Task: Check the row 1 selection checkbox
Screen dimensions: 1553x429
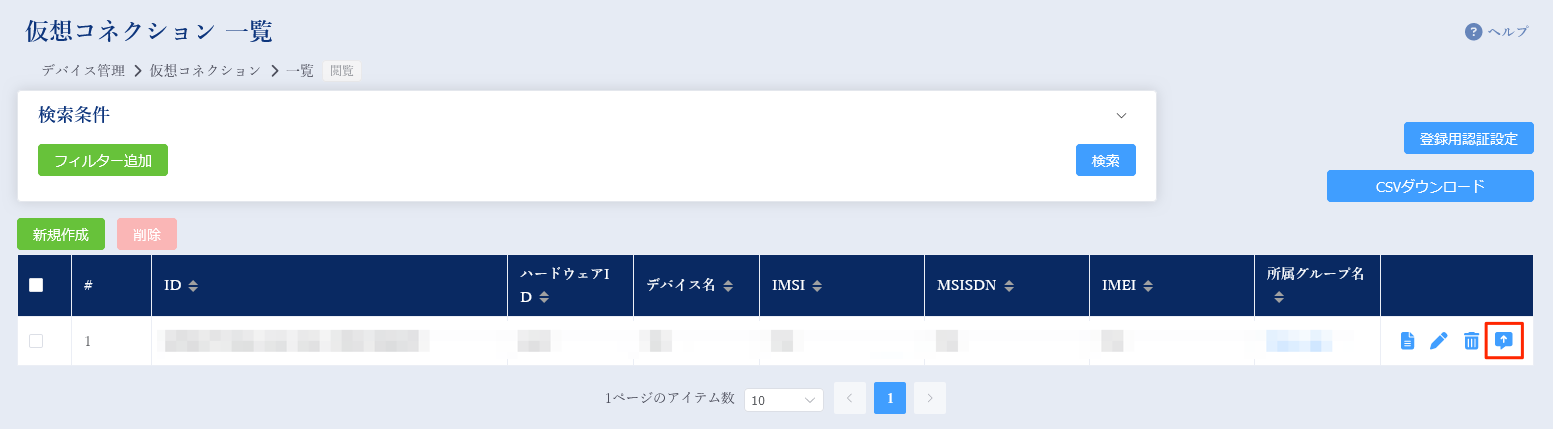Action: tap(36, 341)
